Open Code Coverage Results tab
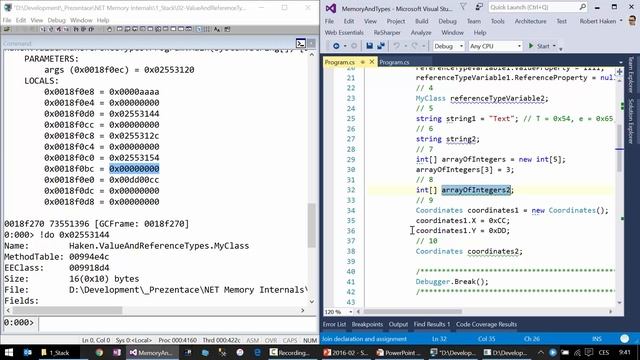This screenshot has width=640, height=360. point(487,324)
